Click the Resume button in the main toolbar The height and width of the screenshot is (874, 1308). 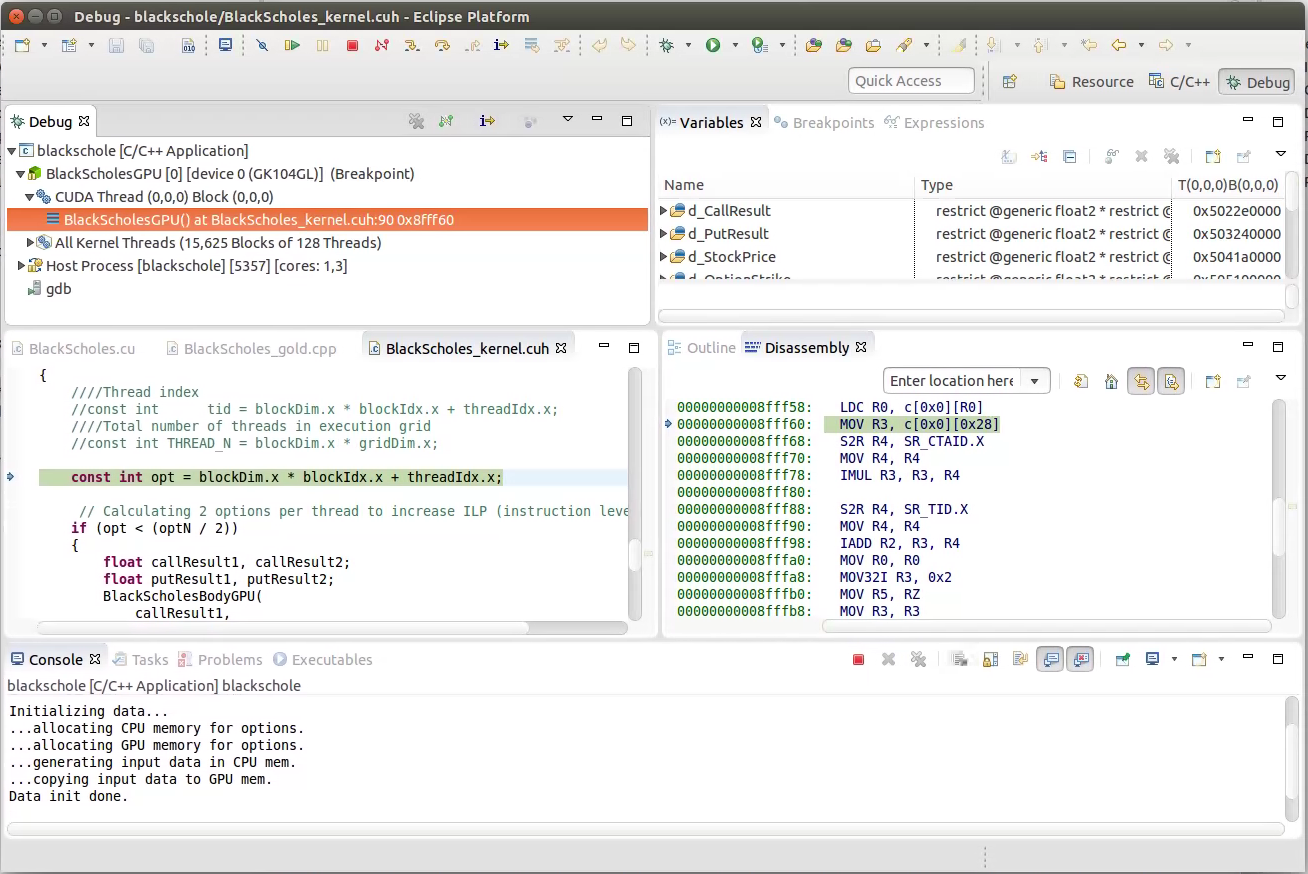coord(292,45)
